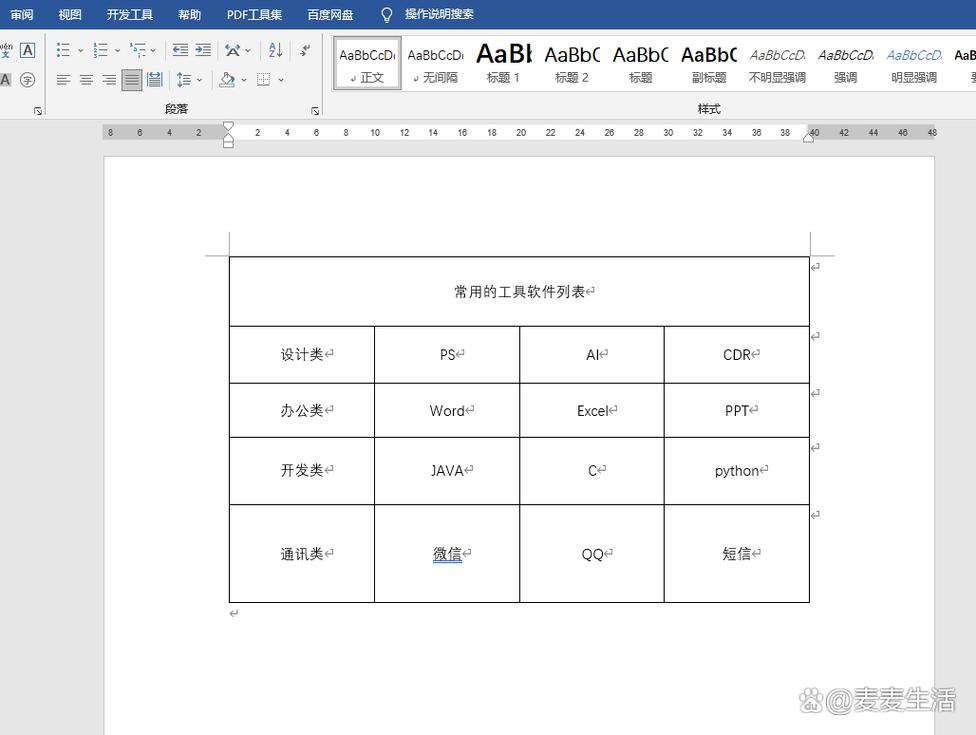Align paragraph text to the left

coord(63,80)
